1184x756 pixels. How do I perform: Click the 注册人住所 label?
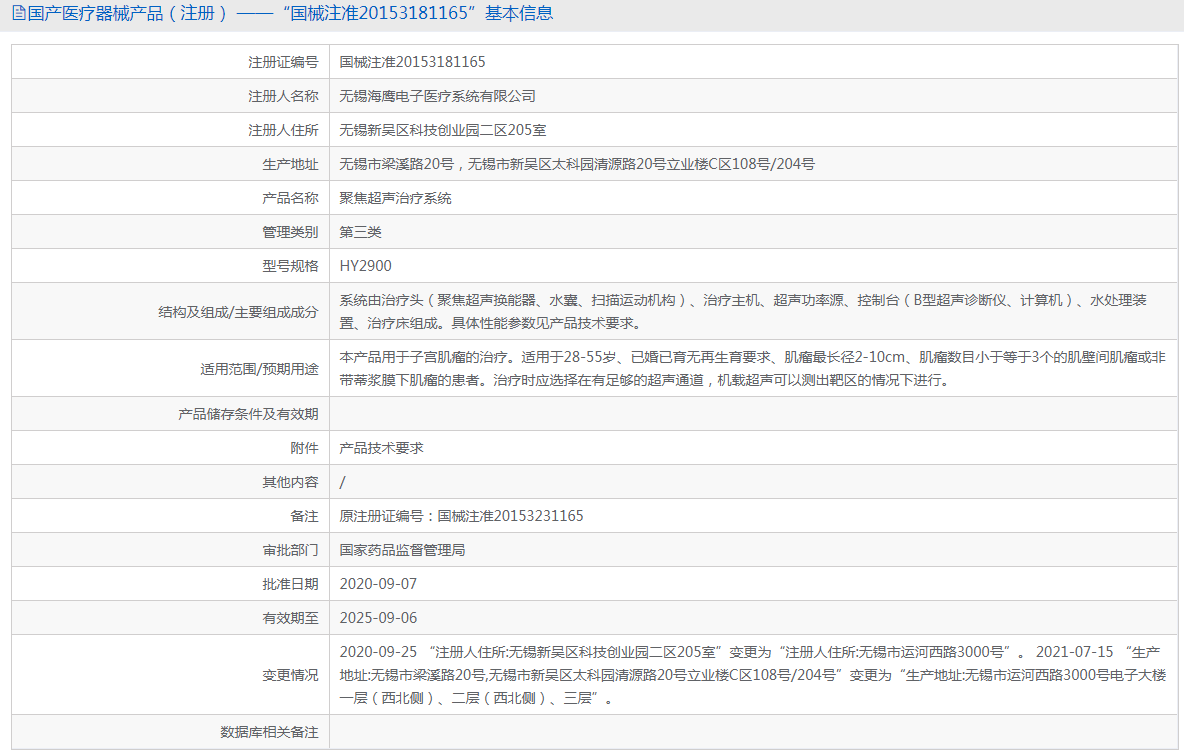pos(283,130)
